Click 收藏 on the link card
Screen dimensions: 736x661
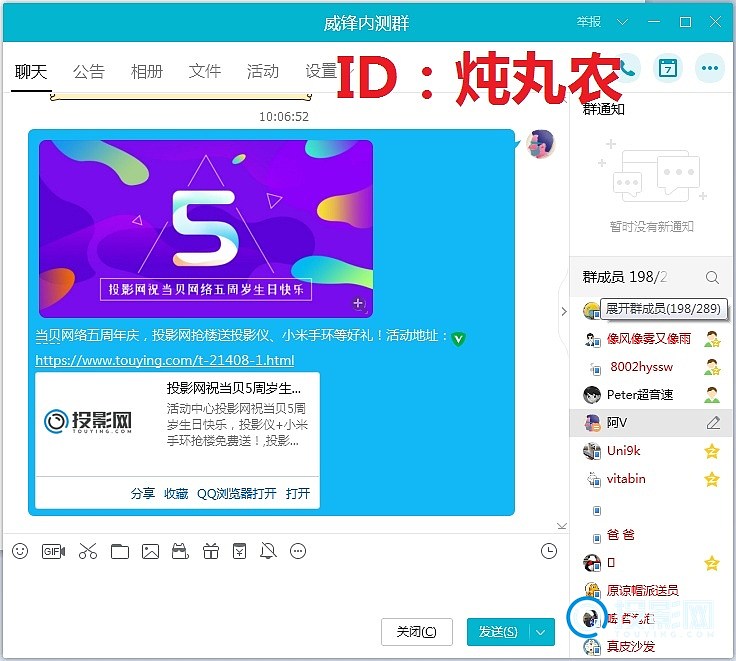pos(176,493)
